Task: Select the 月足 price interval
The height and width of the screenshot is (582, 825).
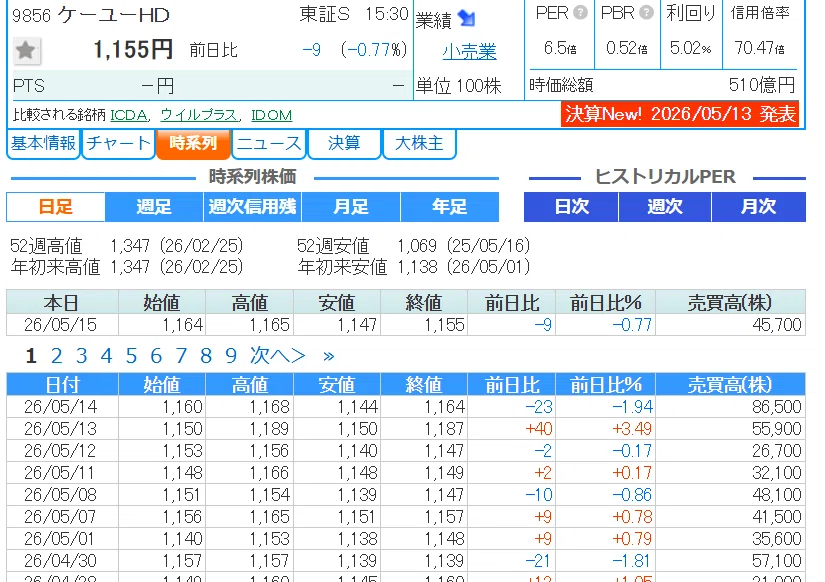Action: point(351,207)
